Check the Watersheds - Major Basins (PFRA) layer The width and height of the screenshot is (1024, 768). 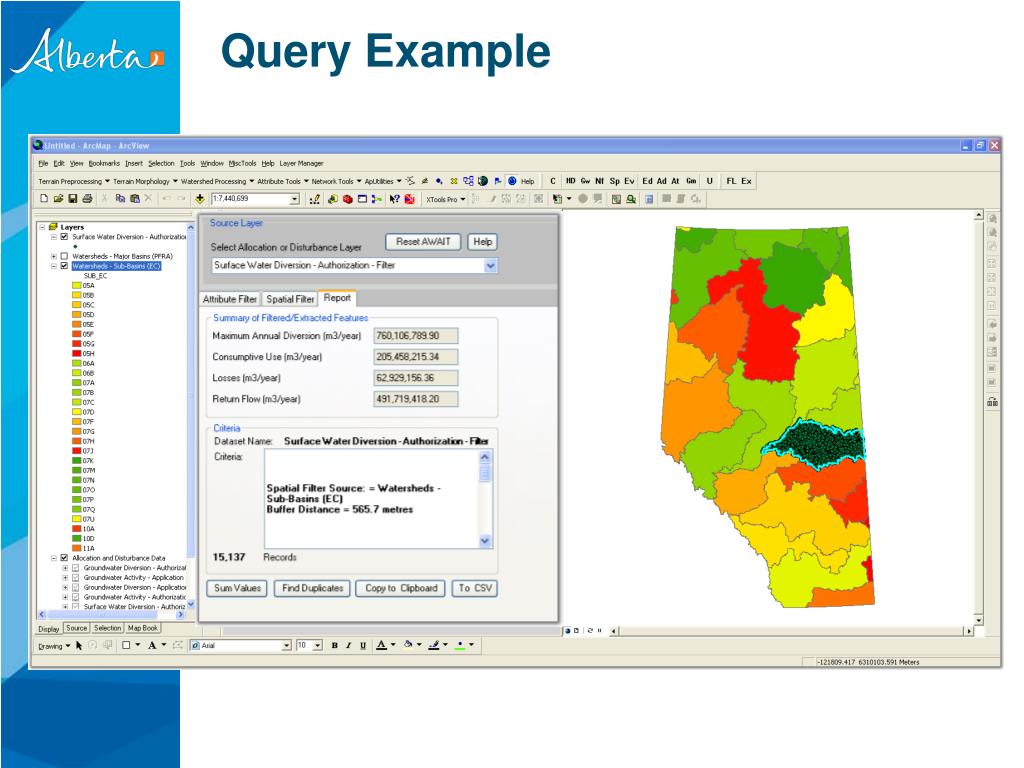point(64,257)
